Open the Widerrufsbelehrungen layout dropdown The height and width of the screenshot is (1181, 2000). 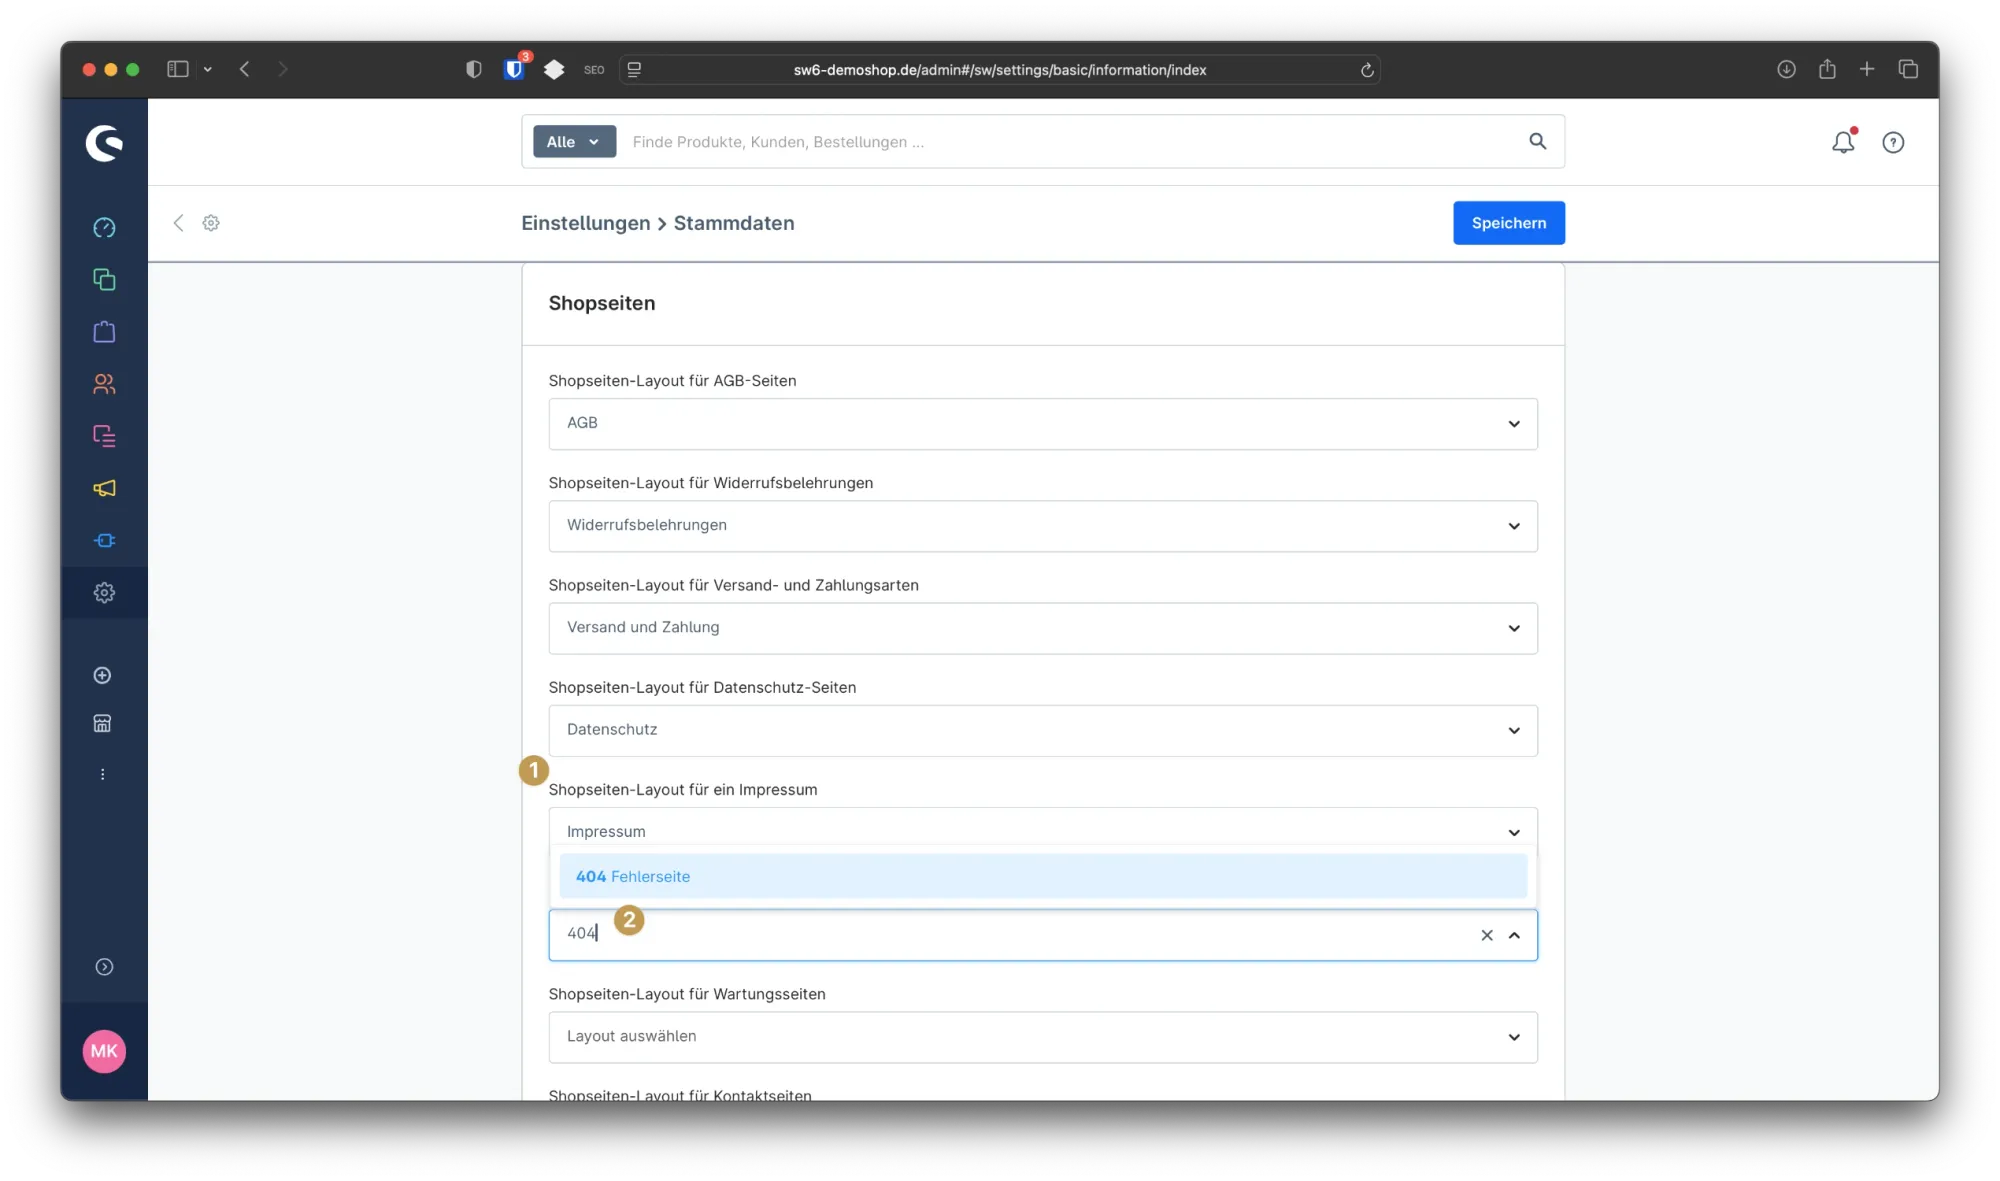(x=1043, y=526)
